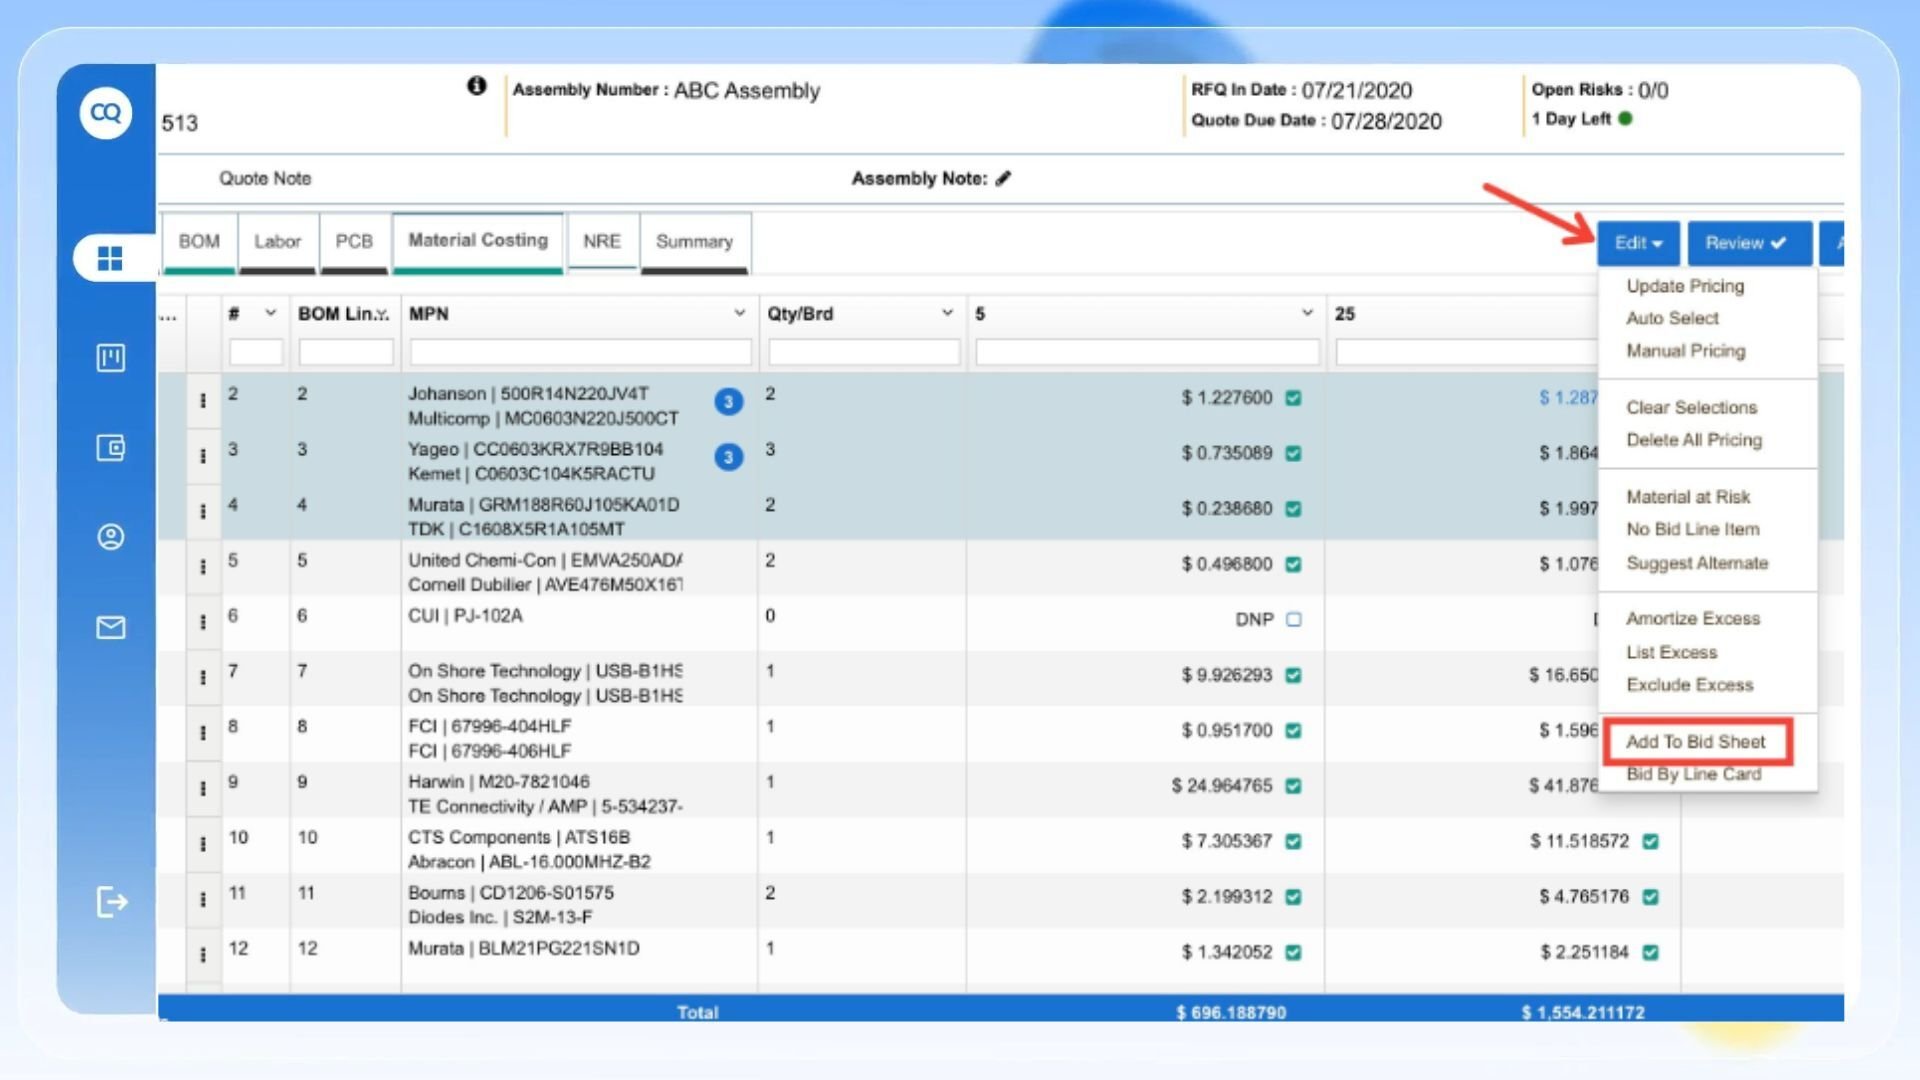Expand the Edit dropdown button

(x=1638, y=243)
